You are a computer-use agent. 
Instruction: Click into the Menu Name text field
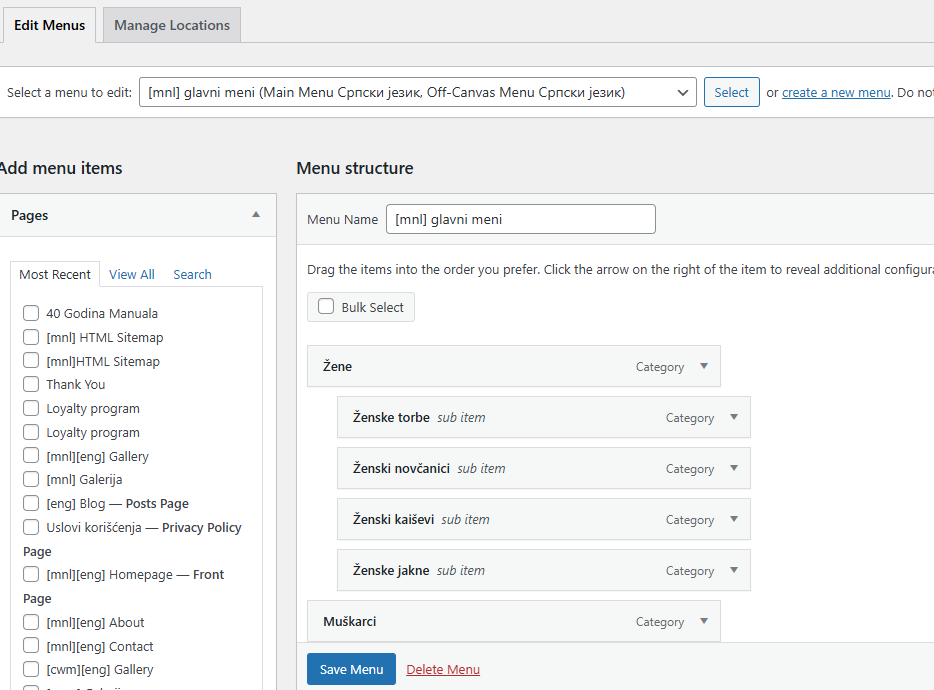tap(520, 219)
